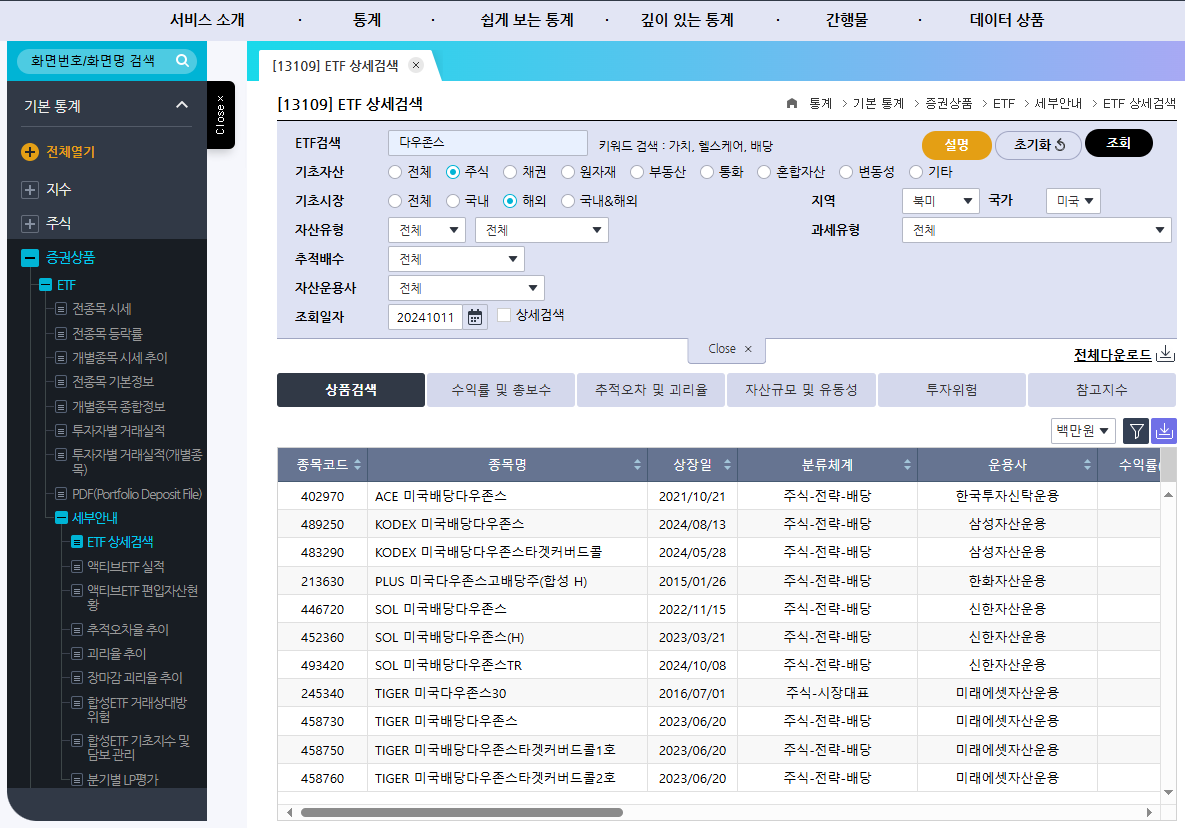This screenshot has height=828, width=1185.
Task: Sort by 분류체계 column arrows
Action: click(x=907, y=465)
